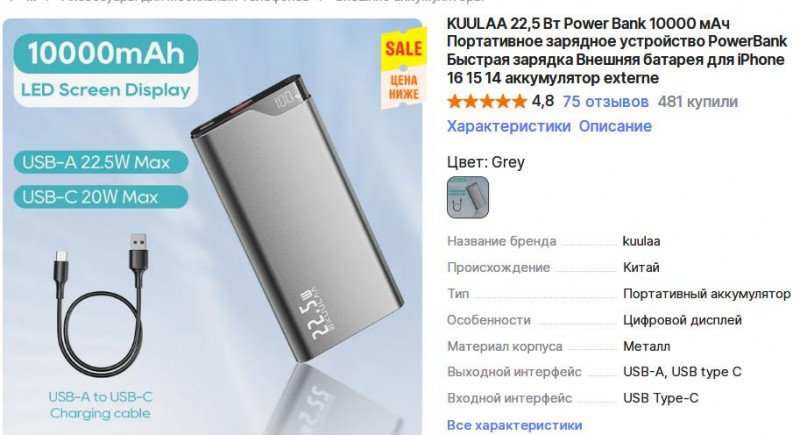Viewport: 800px width, 435px height.
Task: Jump to the Характеристики section
Action: coord(509,126)
